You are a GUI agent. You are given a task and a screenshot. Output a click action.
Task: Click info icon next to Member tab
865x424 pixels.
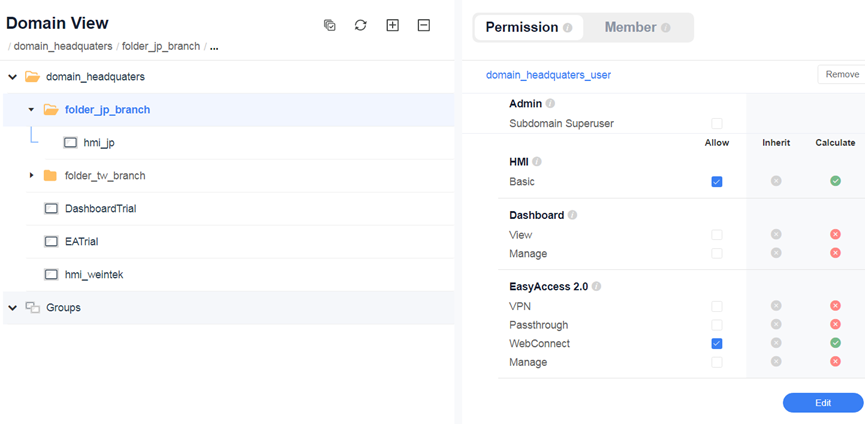tap(666, 28)
